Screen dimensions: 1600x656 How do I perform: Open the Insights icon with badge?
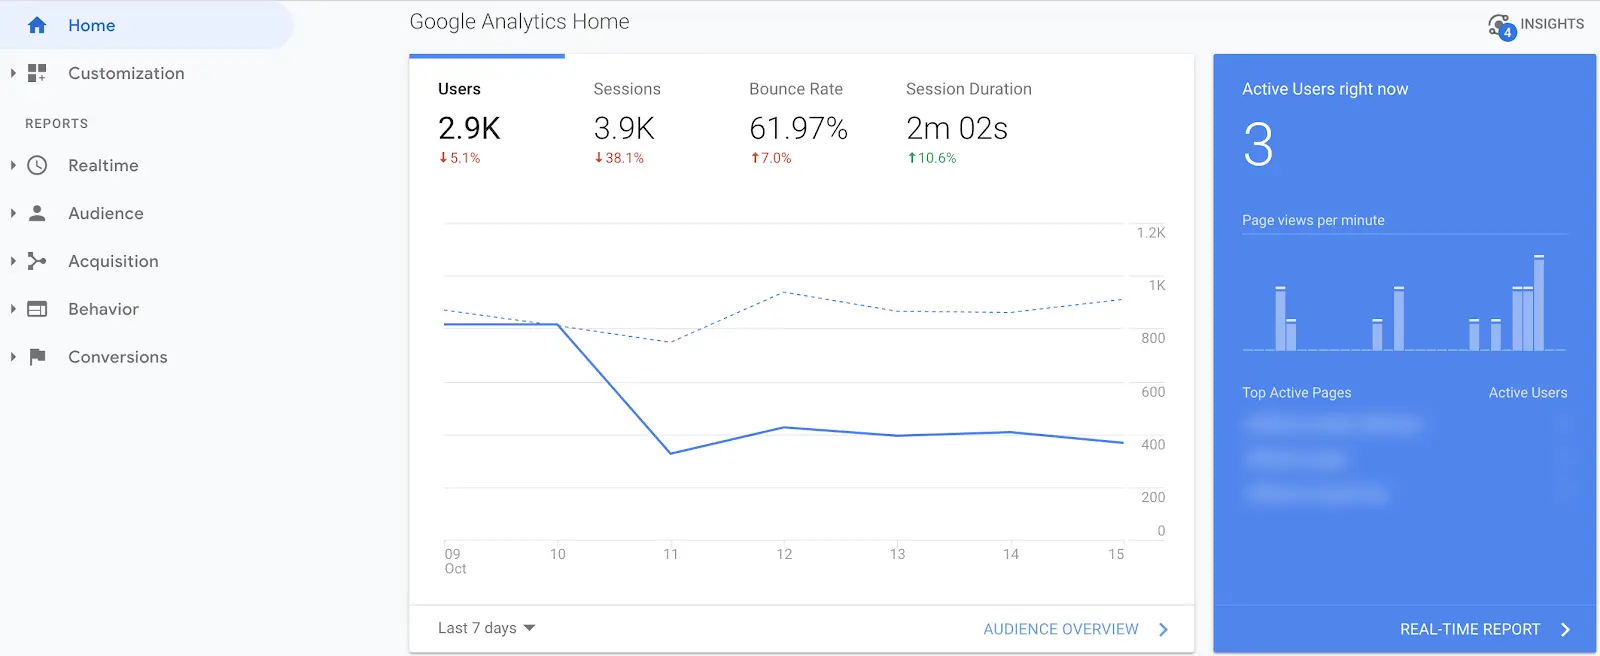point(1501,26)
